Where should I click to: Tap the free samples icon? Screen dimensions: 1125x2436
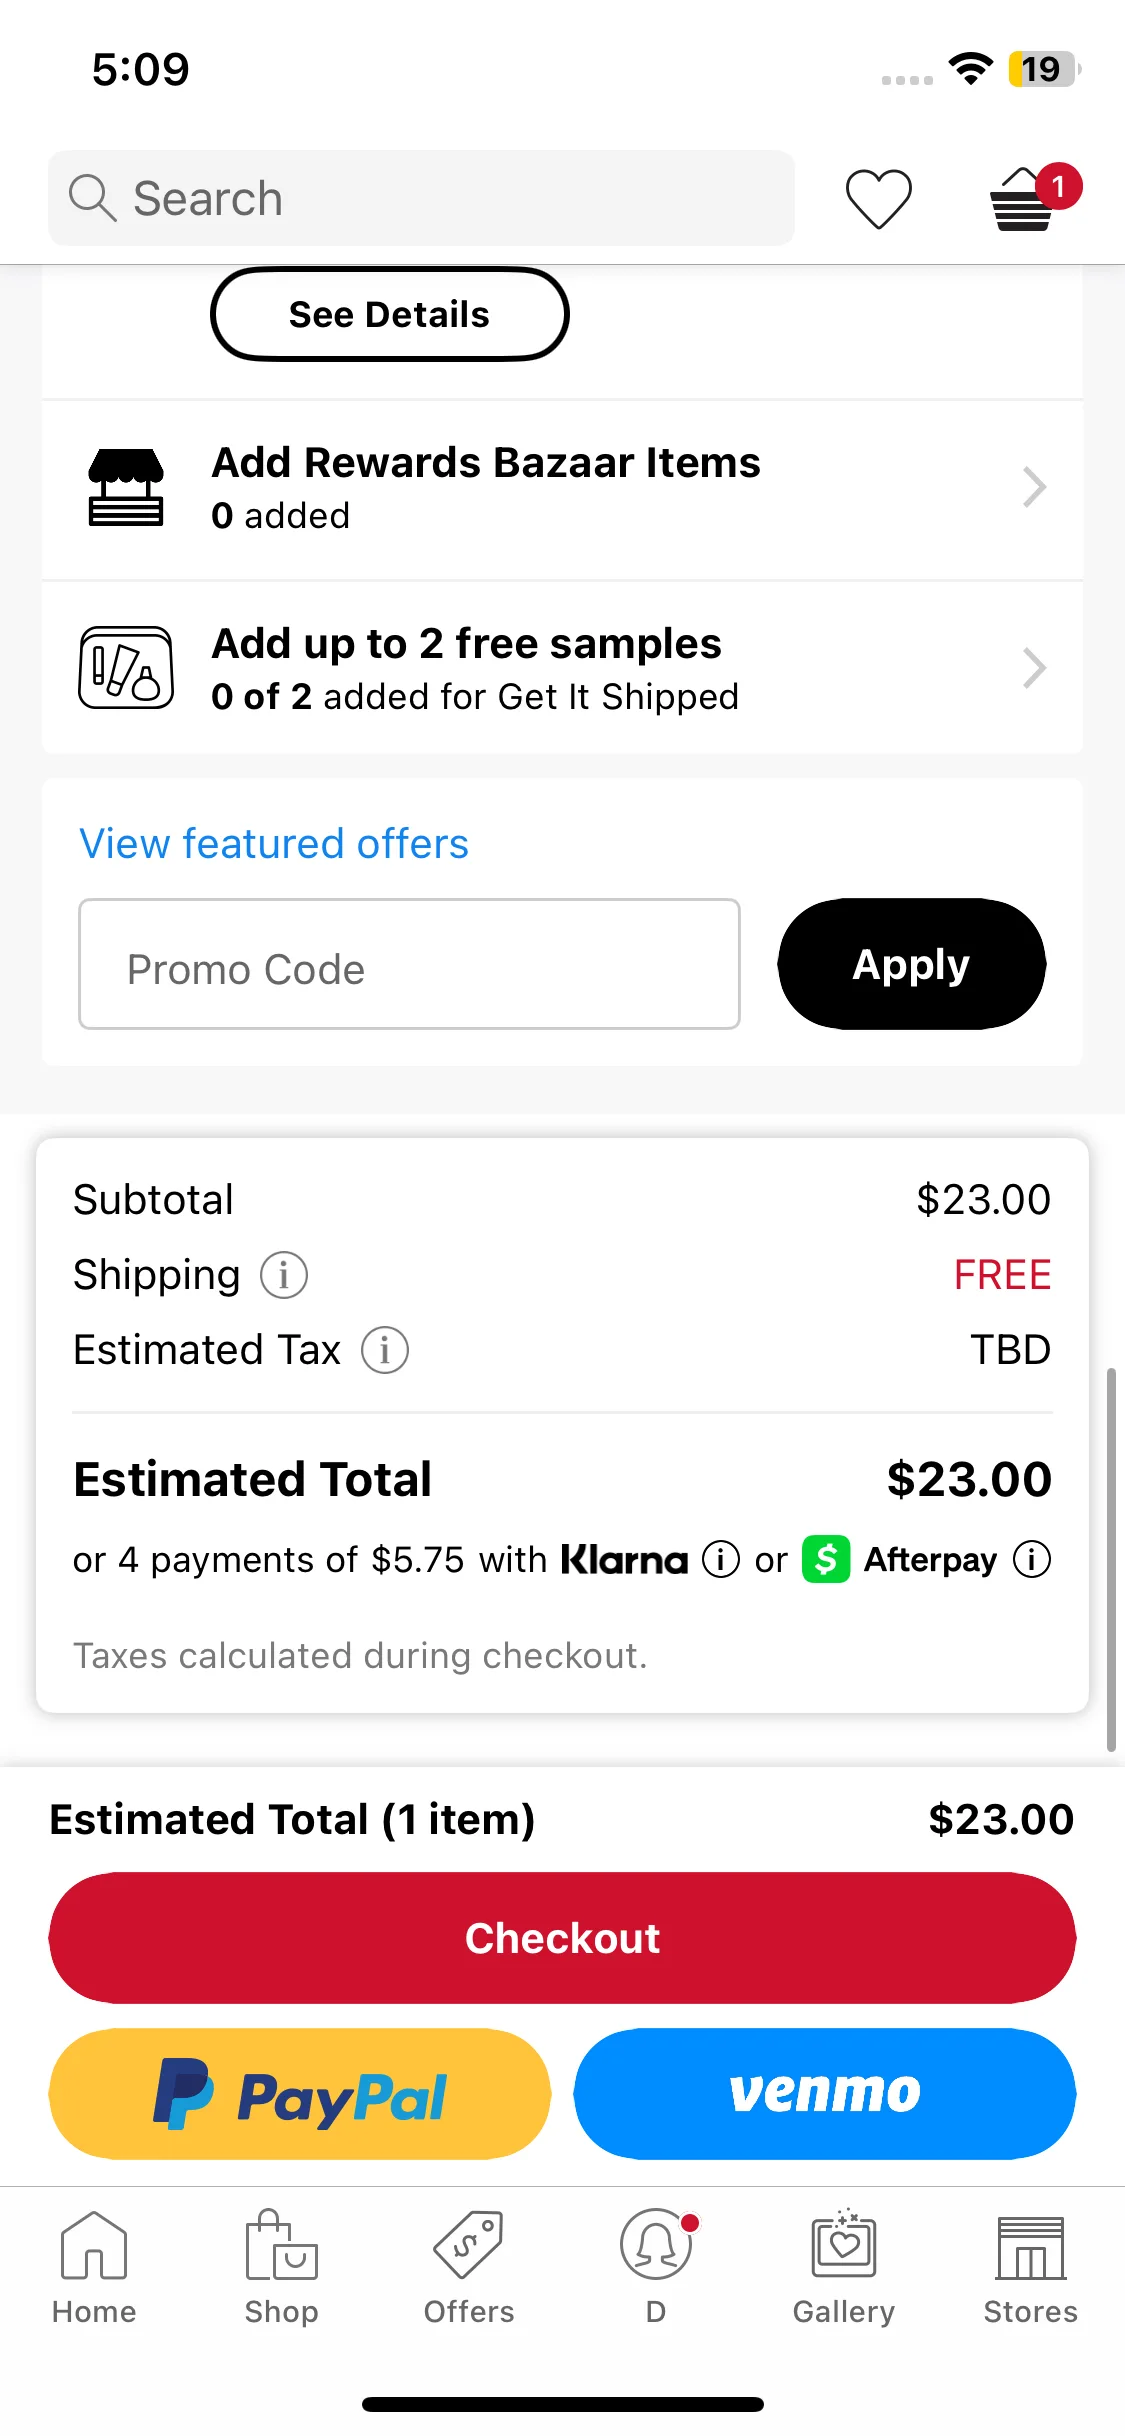click(x=126, y=667)
